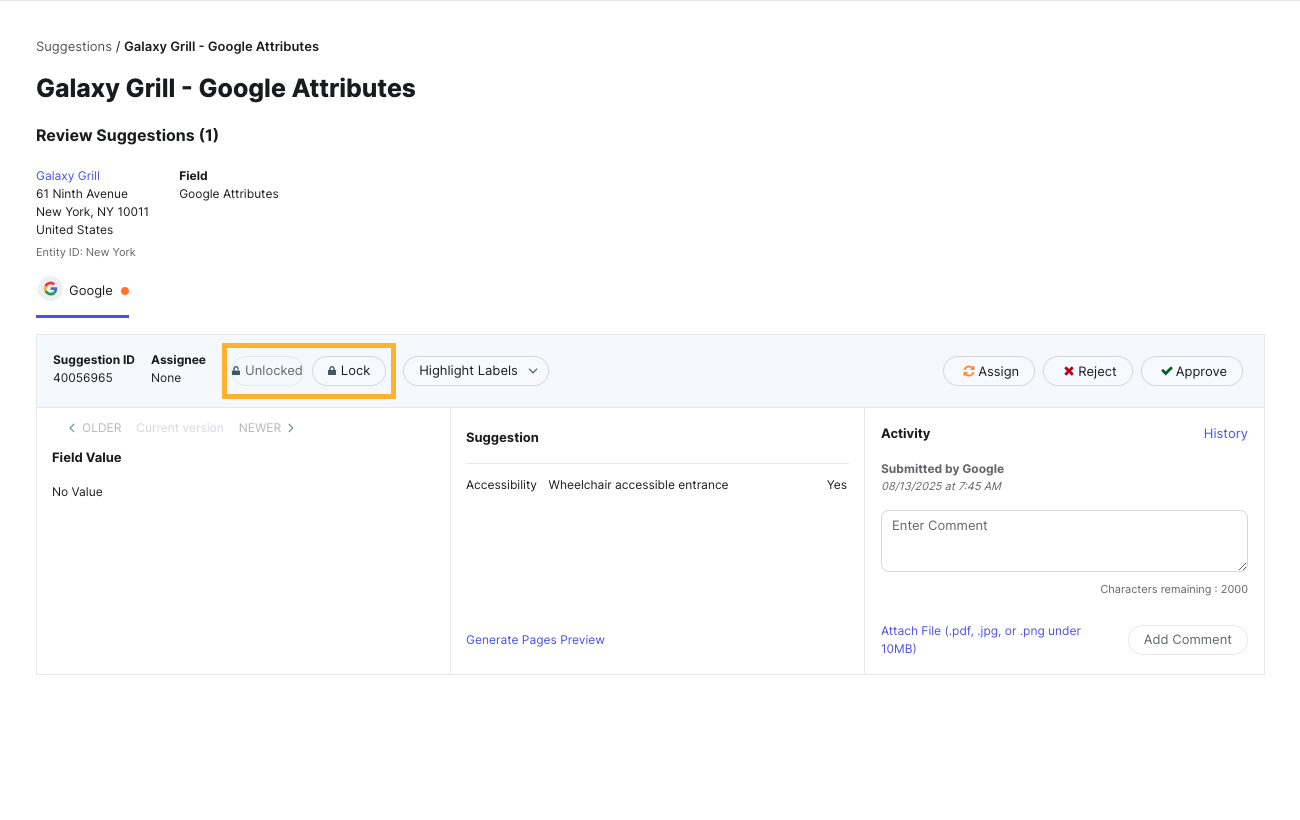Expand the Highlight Labels dropdown
Screen dimensions: 1300x820
click(x=476, y=371)
